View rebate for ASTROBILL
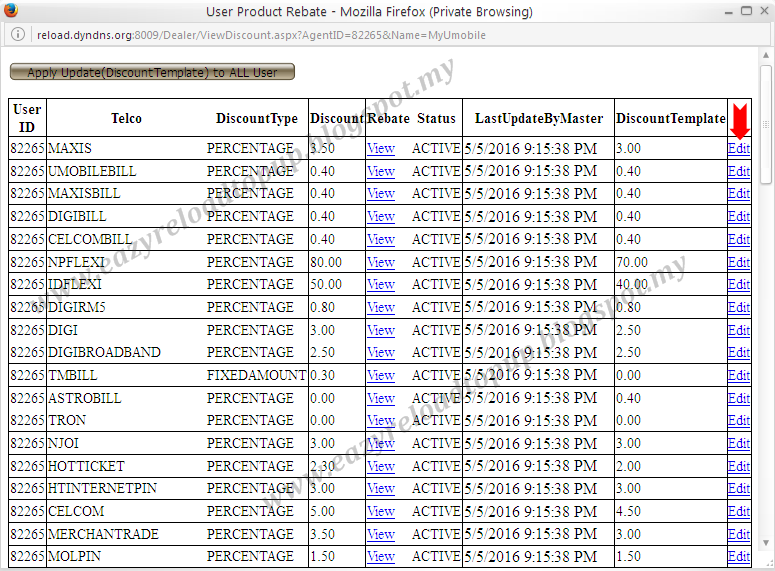 [381, 398]
